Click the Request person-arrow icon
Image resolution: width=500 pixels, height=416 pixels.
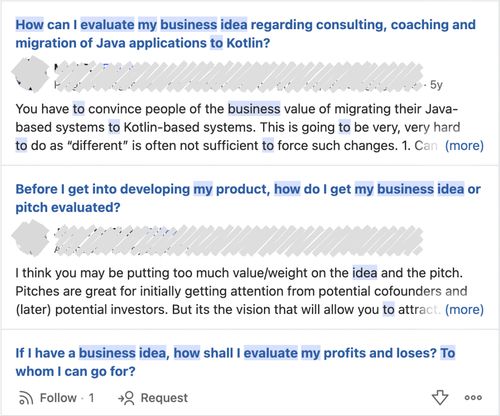[127, 398]
